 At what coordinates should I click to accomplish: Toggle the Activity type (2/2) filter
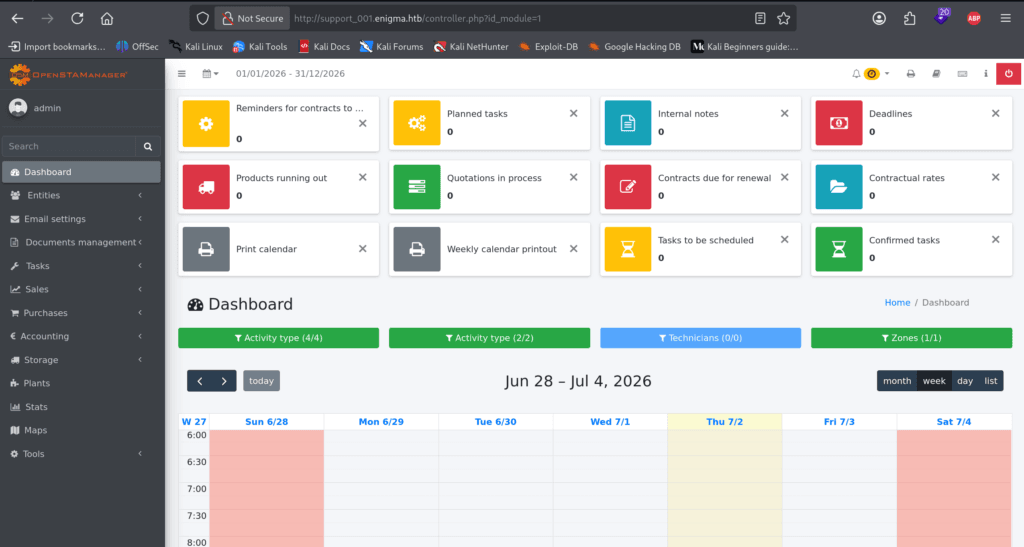tap(489, 338)
